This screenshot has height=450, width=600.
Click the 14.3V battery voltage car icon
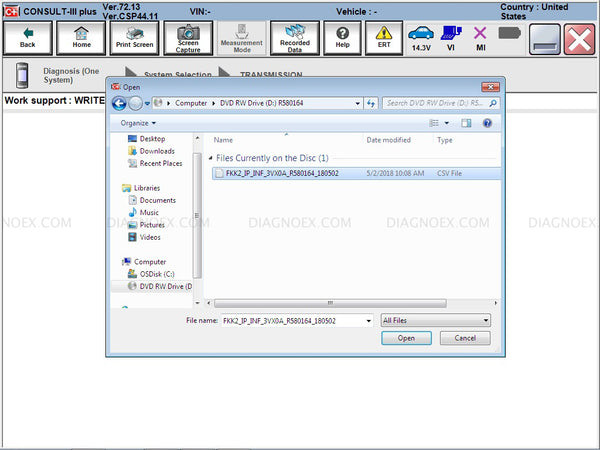click(421, 38)
